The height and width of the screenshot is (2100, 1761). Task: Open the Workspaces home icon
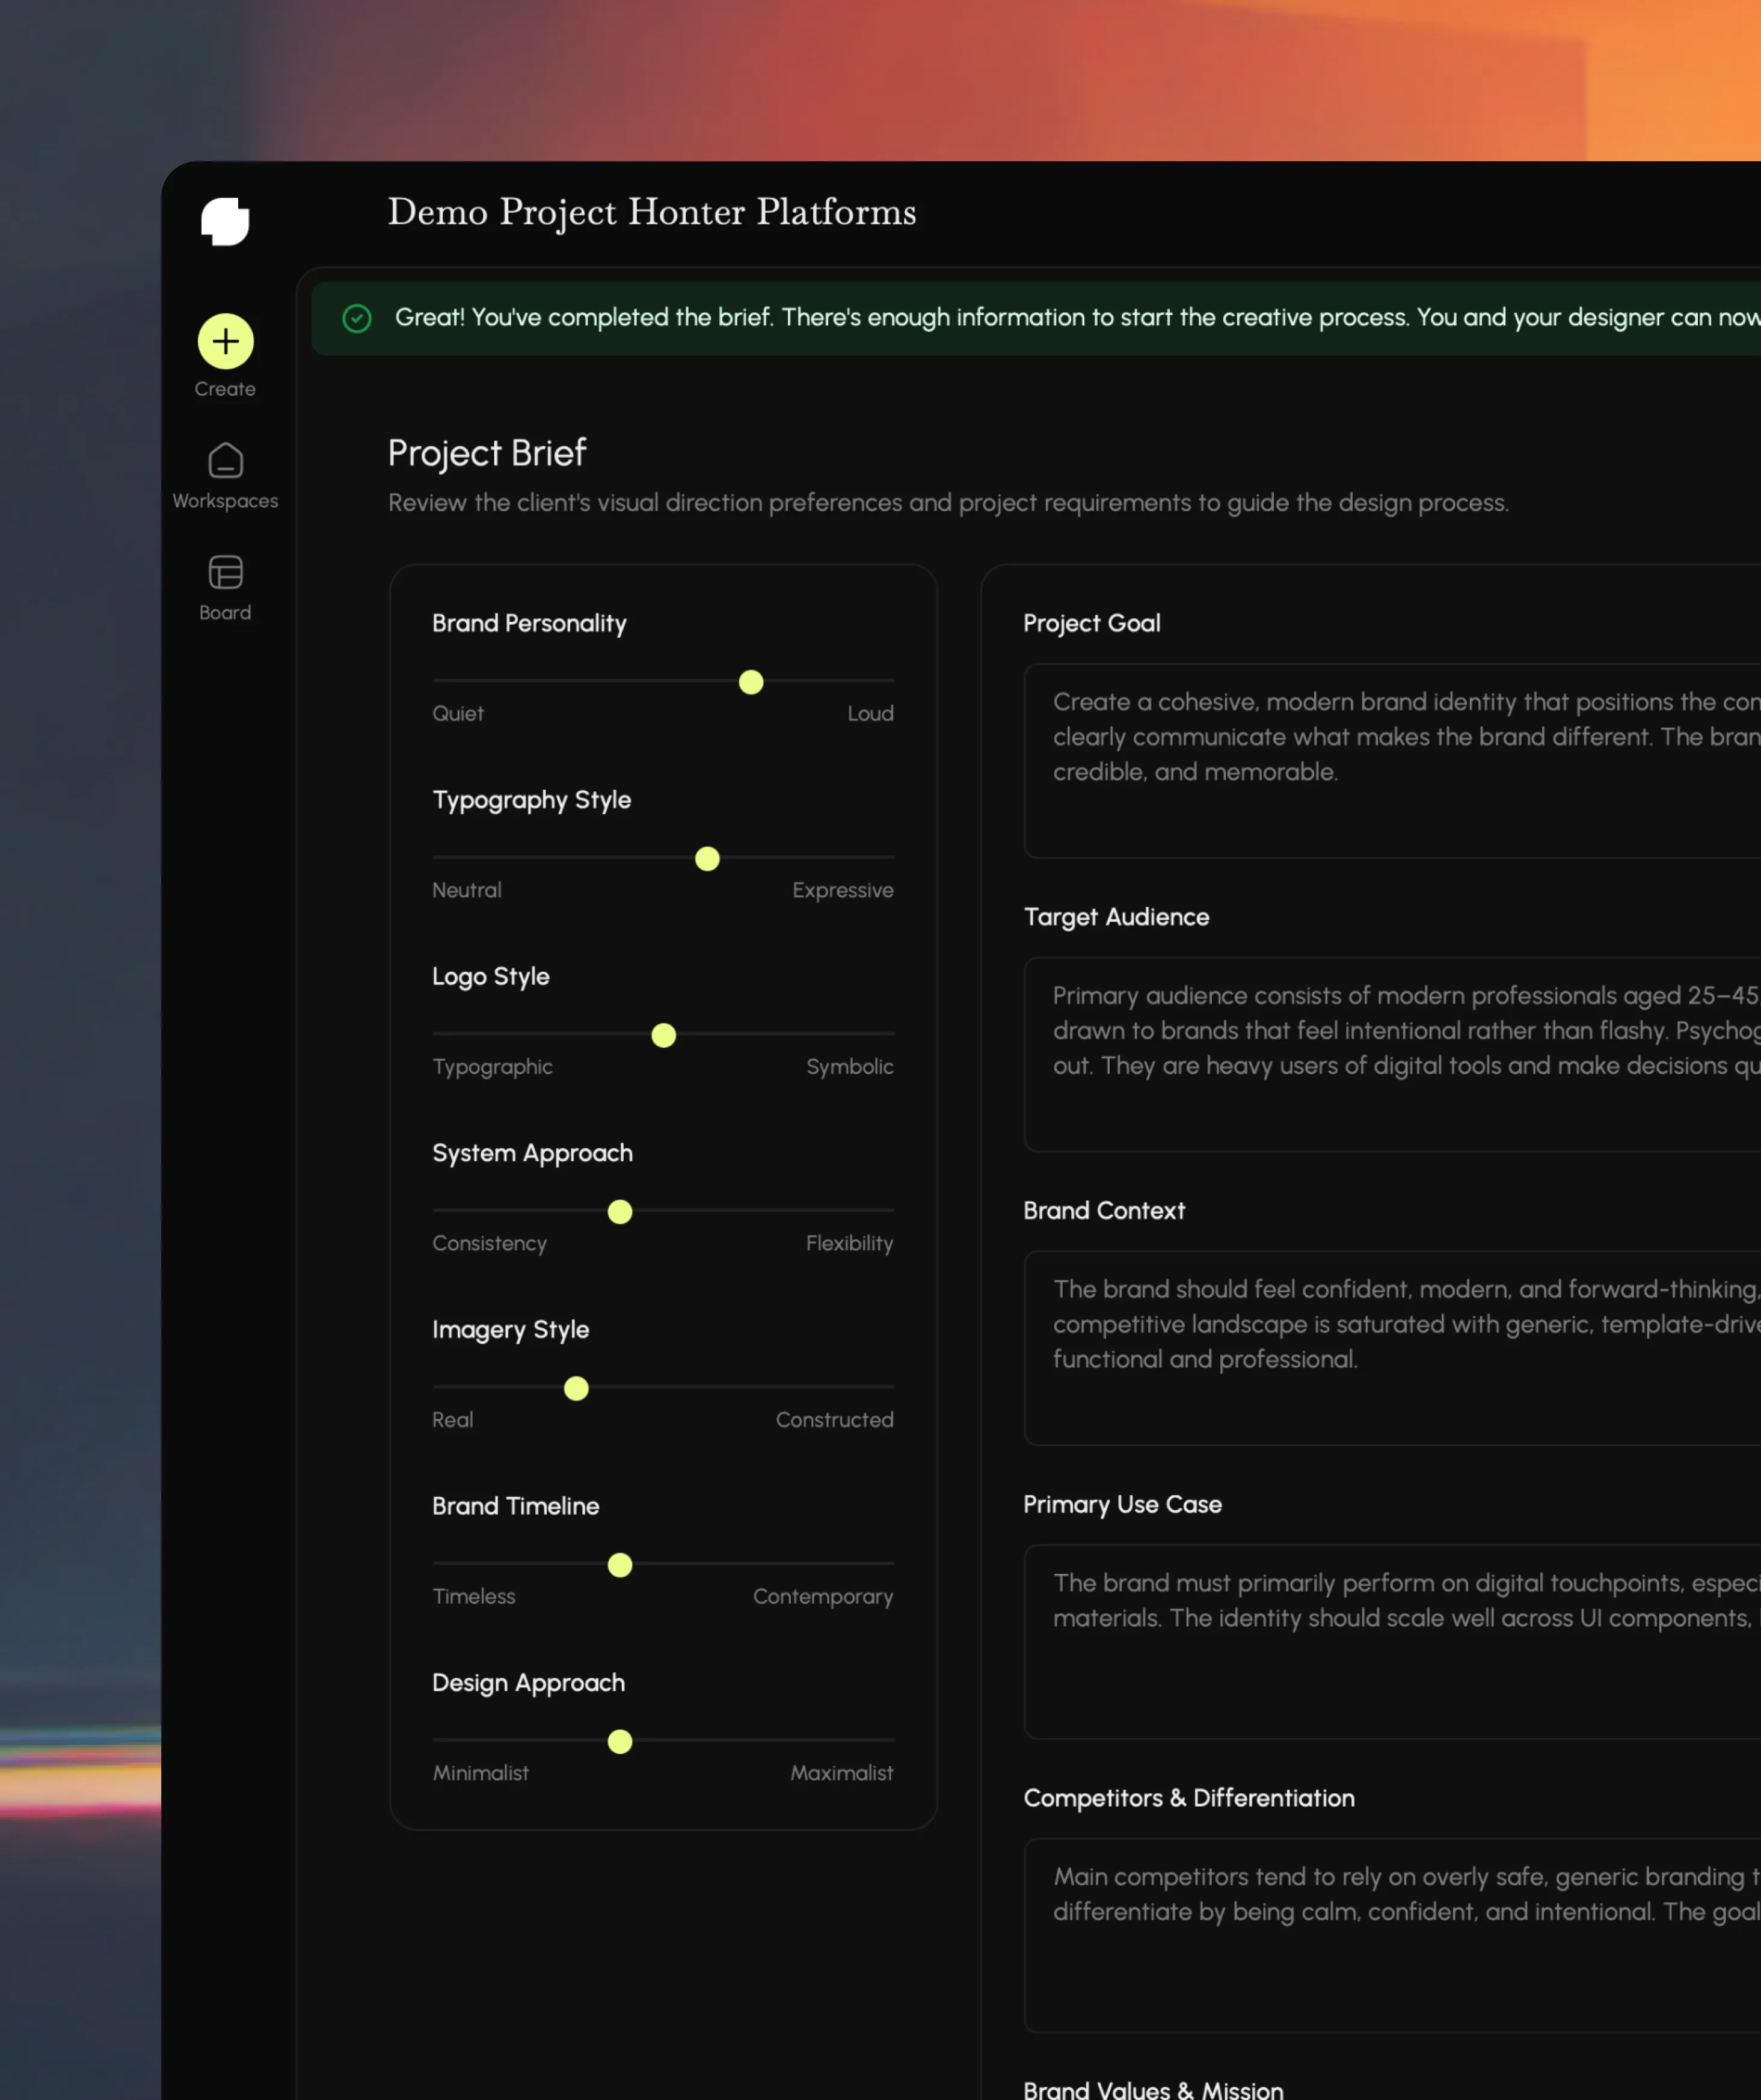(225, 461)
